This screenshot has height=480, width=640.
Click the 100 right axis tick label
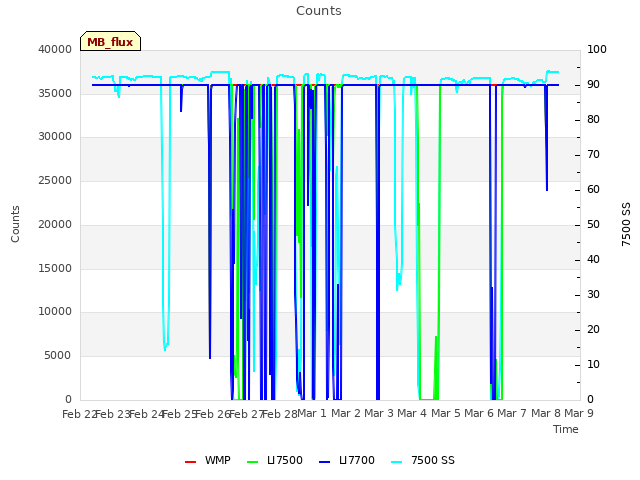(x=597, y=49)
